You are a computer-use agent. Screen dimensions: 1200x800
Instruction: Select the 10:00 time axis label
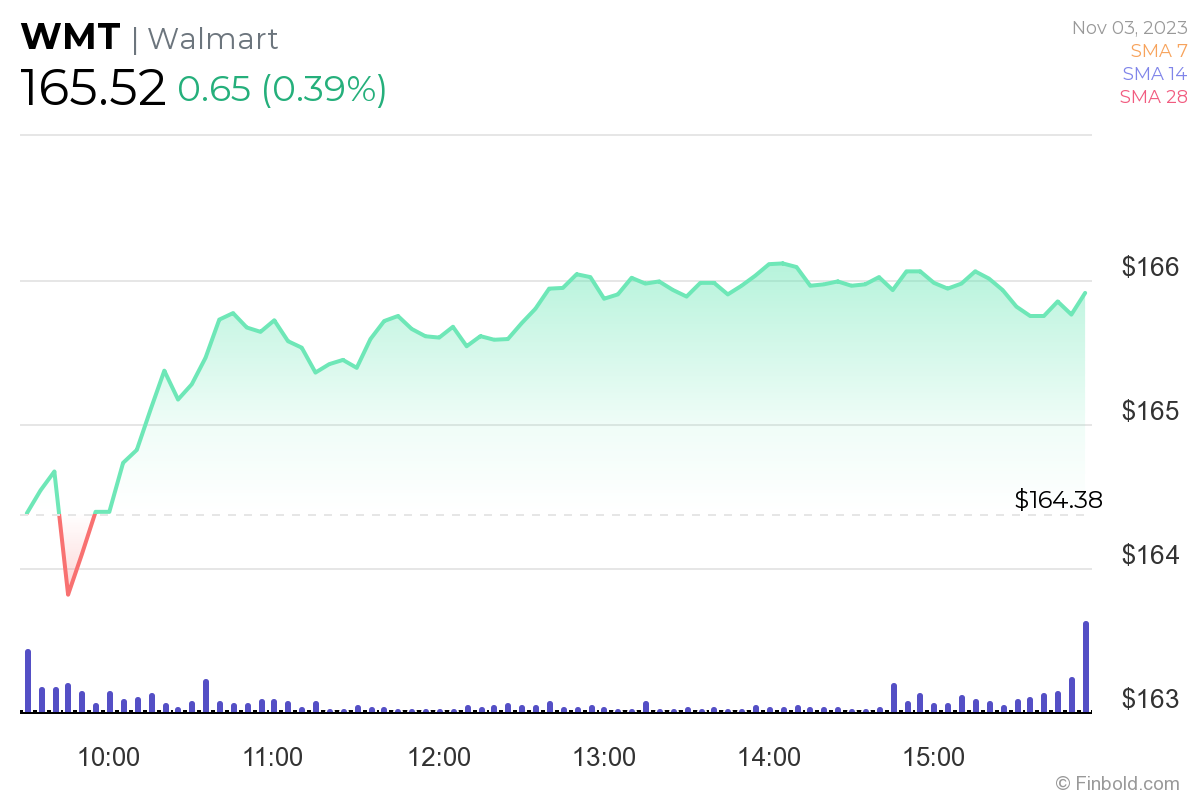pyautogui.click(x=108, y=756)
